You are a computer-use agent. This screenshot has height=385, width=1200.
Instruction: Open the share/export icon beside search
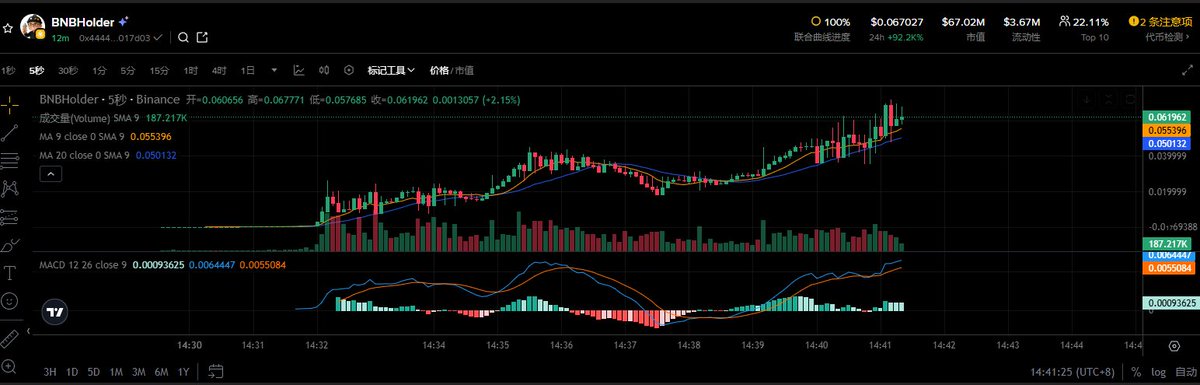coord(203,38)
